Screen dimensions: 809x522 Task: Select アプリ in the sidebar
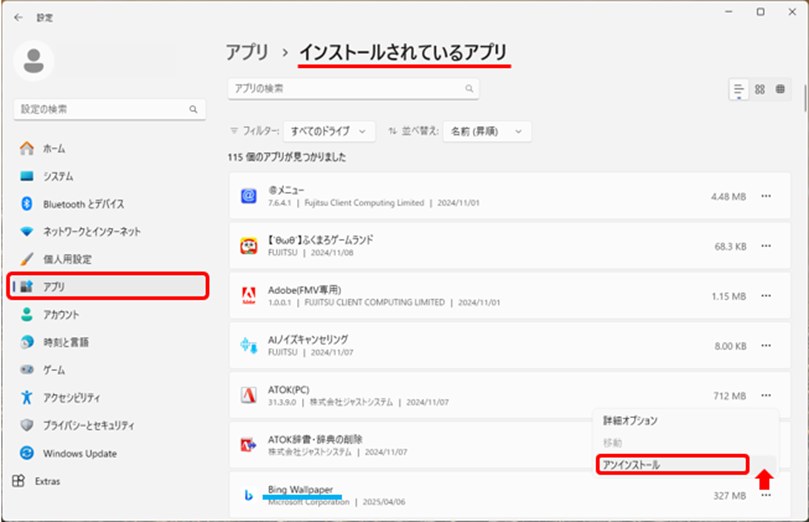(108, 286)
